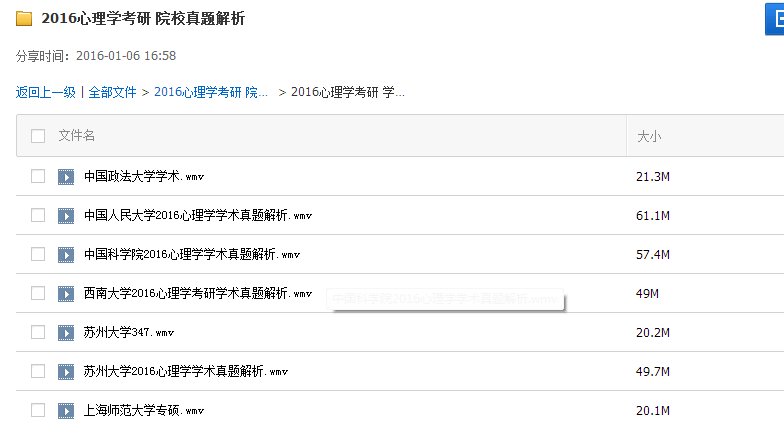Click the yellow folder icon beside title

coord(24,19)
